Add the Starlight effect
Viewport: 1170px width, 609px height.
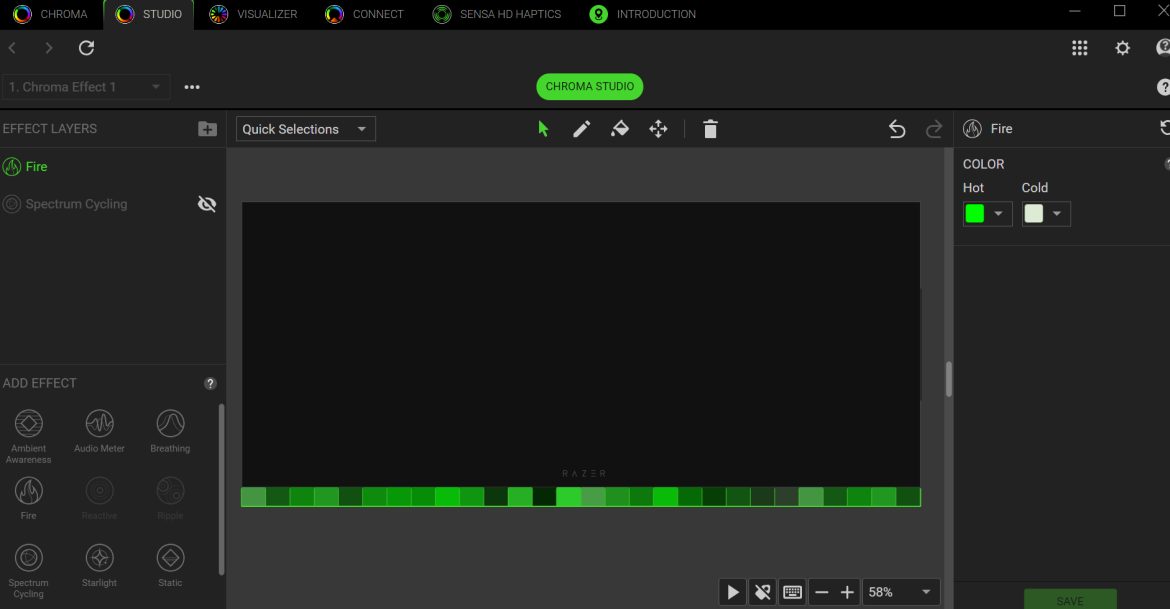(99, 565)
